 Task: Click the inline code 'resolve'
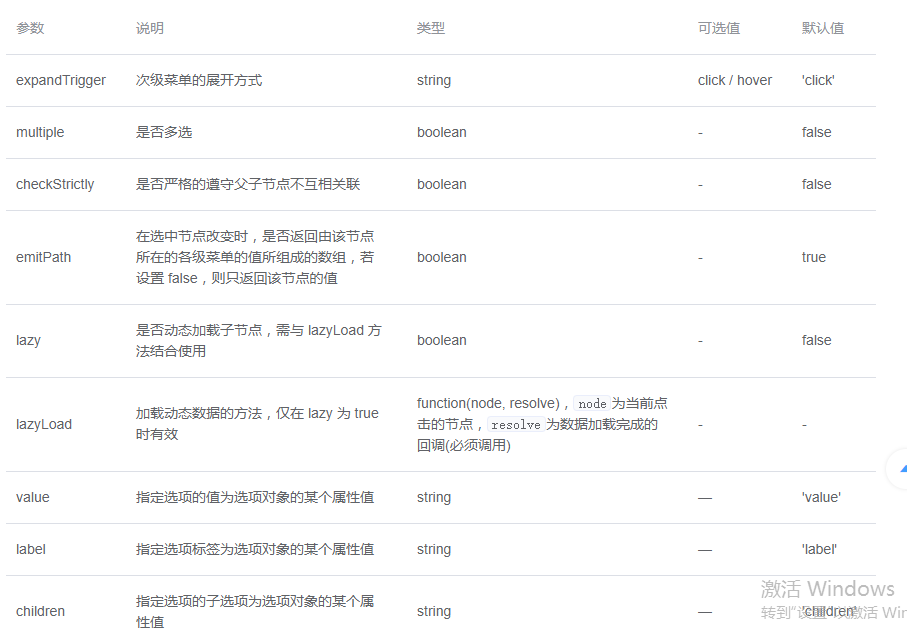coord(516,425)
